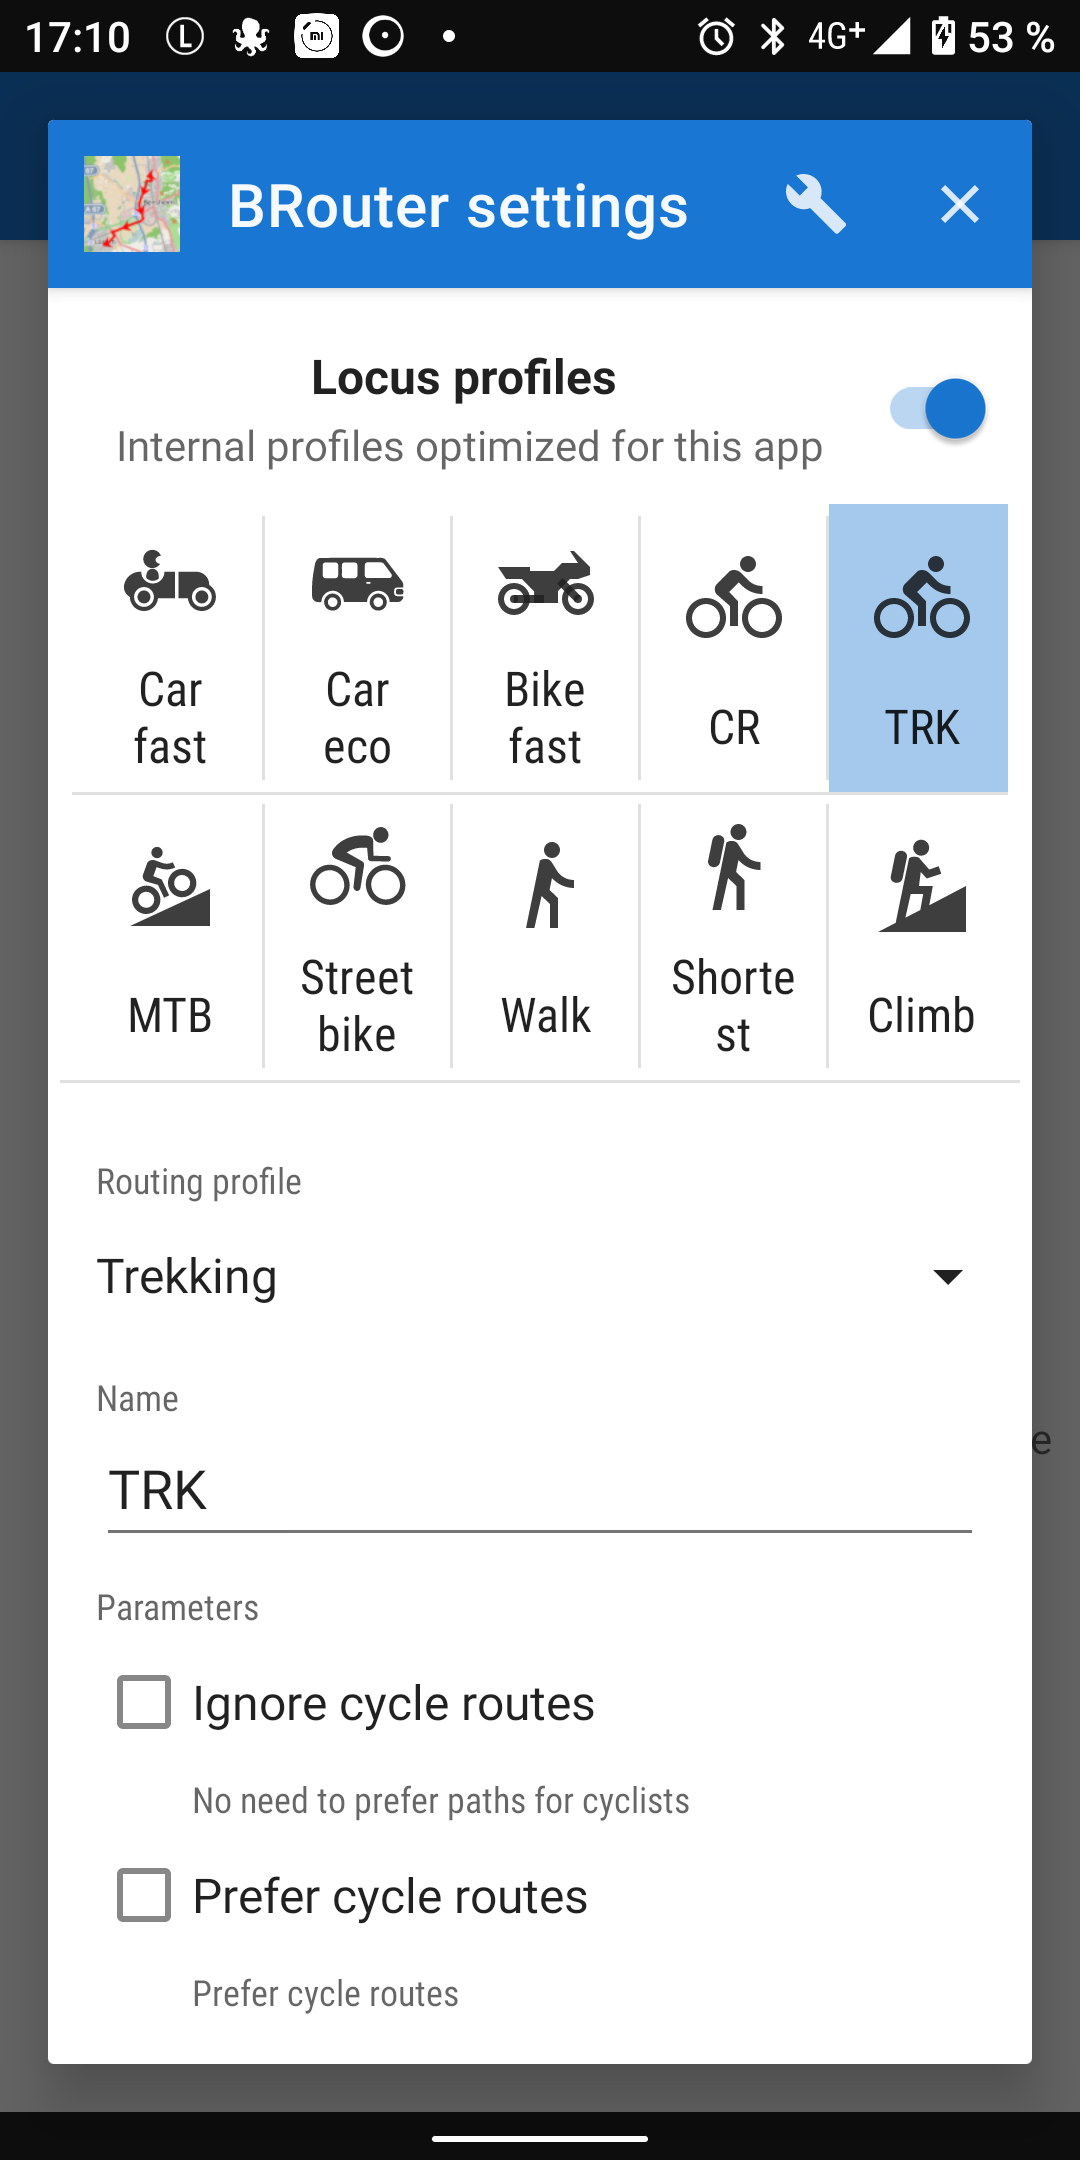Close the BRouter settings dialog
Image resolution: width=1080 pixels, height=2160 pixels.
click(x=959, y=204)
